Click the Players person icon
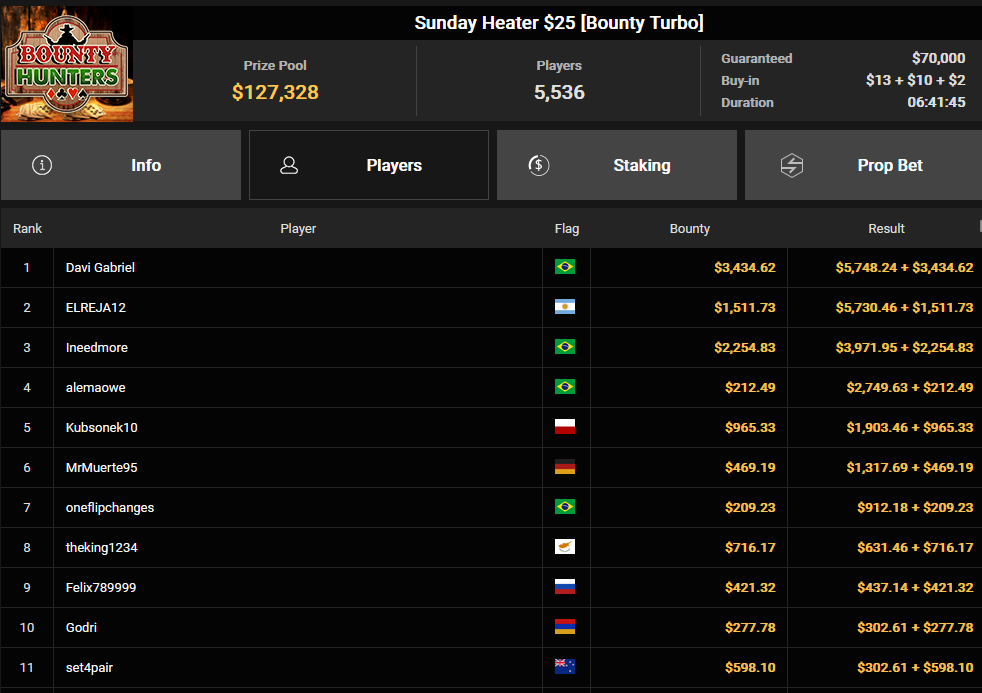This screenshot has width=982, height=693. click(x=289, y=165)
